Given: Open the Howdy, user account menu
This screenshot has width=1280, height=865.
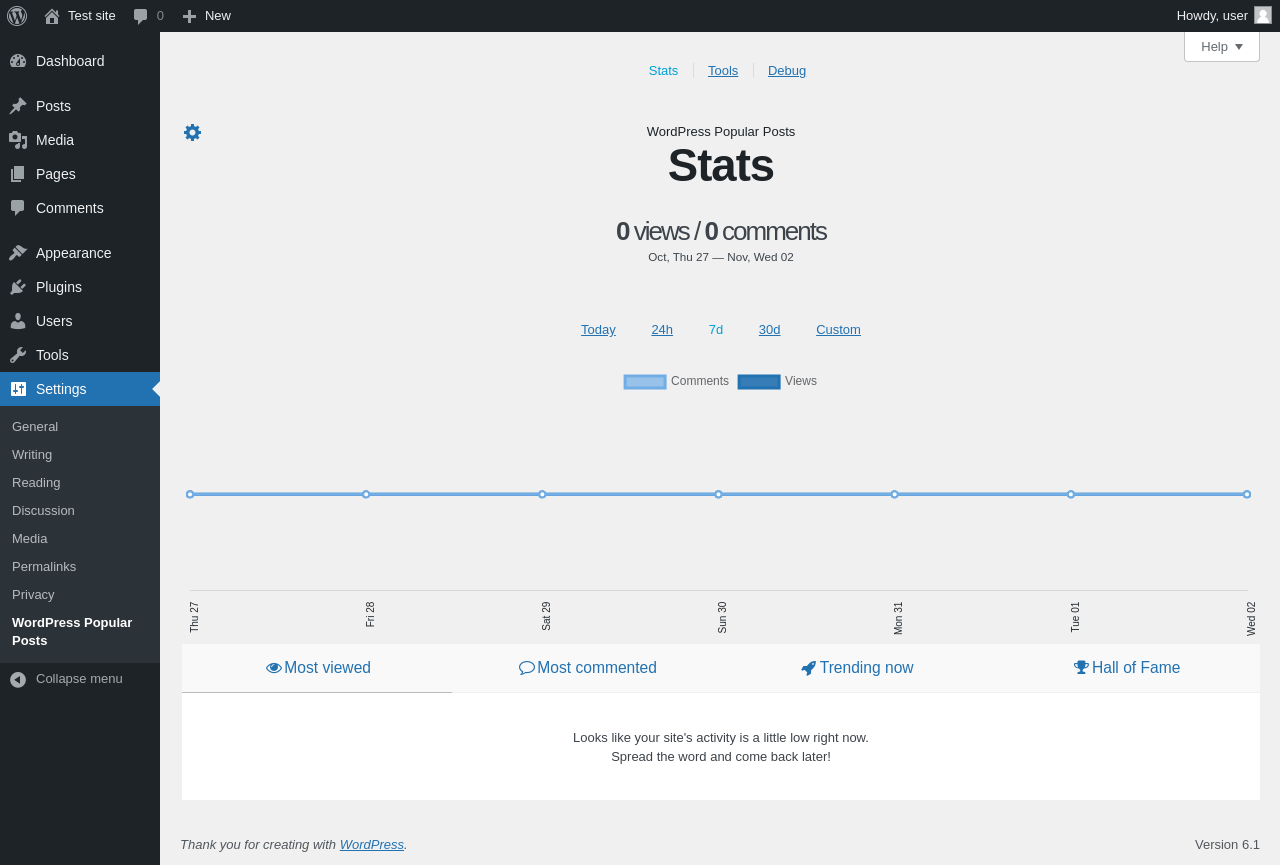Looking at the screenshot, I should pyautogui.click(x=1224, y=16).
